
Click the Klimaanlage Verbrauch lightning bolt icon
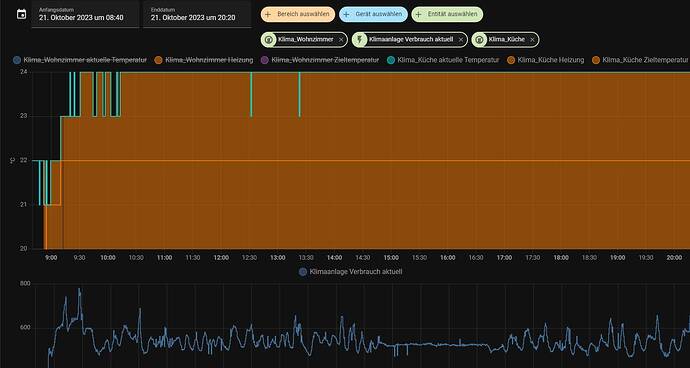click(360, 40)
